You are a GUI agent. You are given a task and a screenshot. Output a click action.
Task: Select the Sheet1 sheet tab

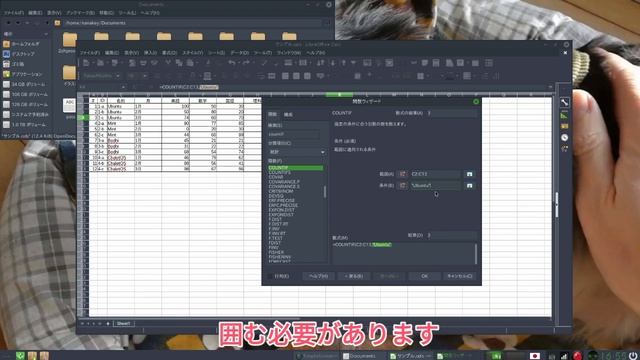pos(123,323)
